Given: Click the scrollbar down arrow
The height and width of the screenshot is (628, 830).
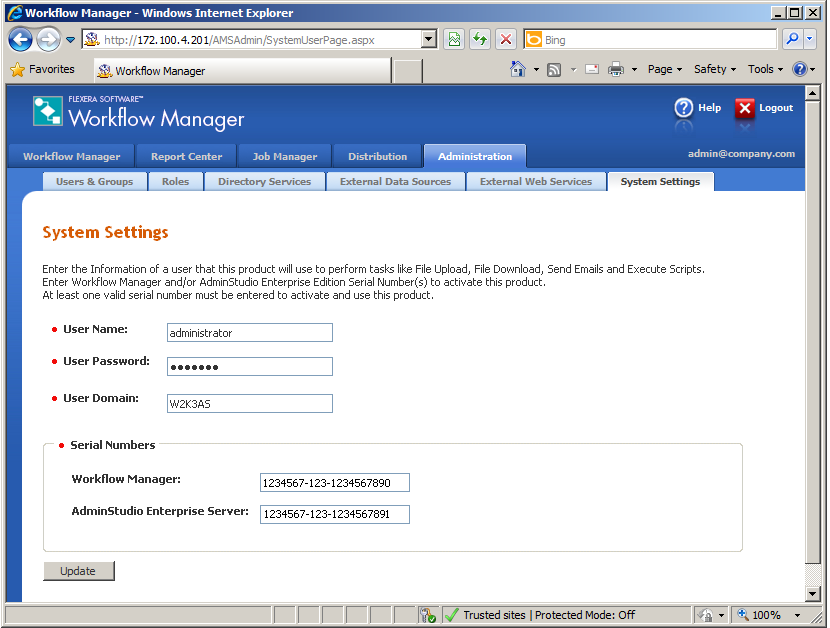Looking at the screenshot, I should point(813,594).
